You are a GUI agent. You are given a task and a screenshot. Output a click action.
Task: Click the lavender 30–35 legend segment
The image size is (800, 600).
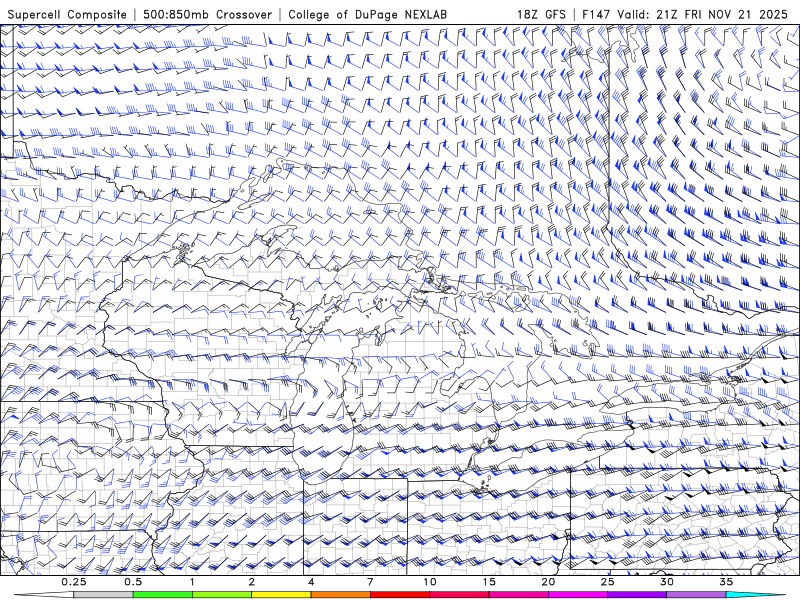696,595
